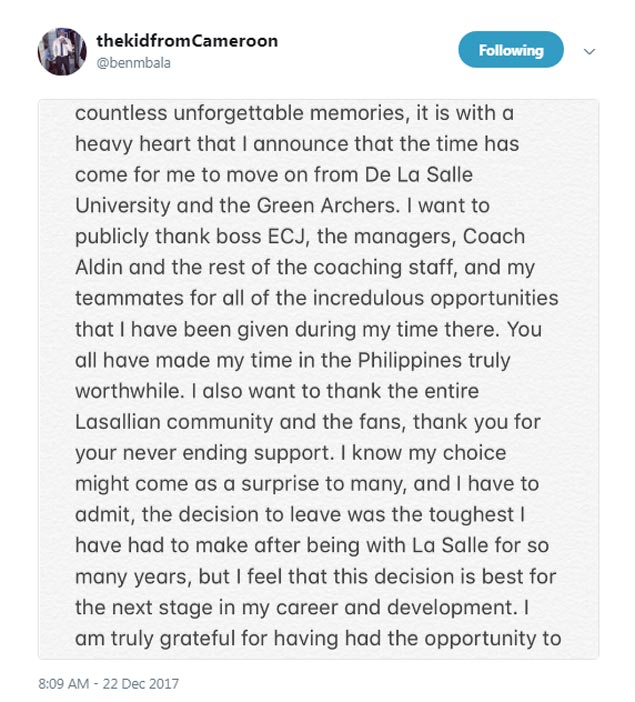Click 'never ending support' in the image
This screenshot has width=635, height=702.
tap(227, 453)
